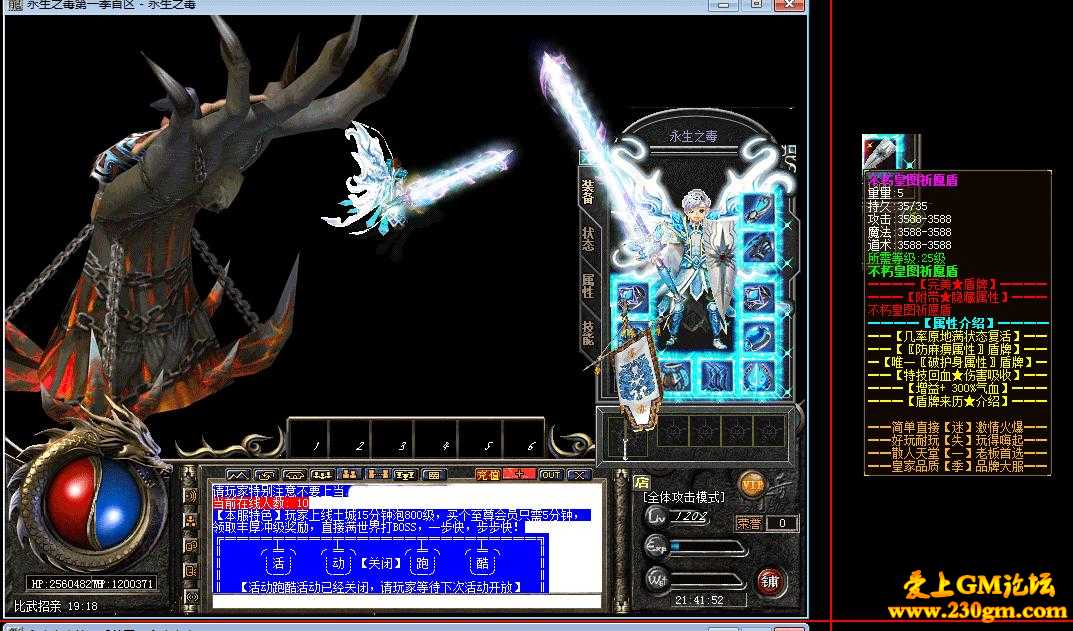Click the boots slot in bottom row
Image resolution: width=1073 pixels, height=631 pixels.
674,376
